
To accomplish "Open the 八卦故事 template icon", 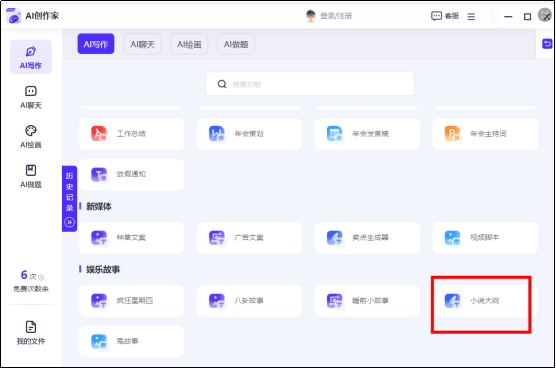I will click(217, 301).
